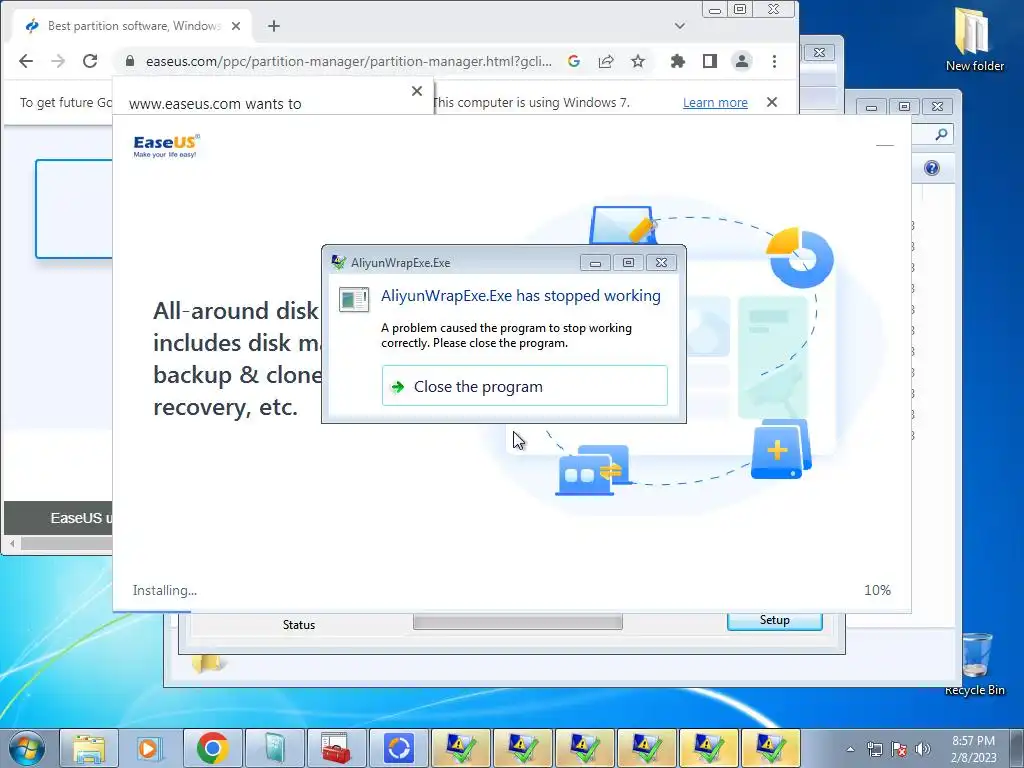Click Close the program button

(524, 386)
